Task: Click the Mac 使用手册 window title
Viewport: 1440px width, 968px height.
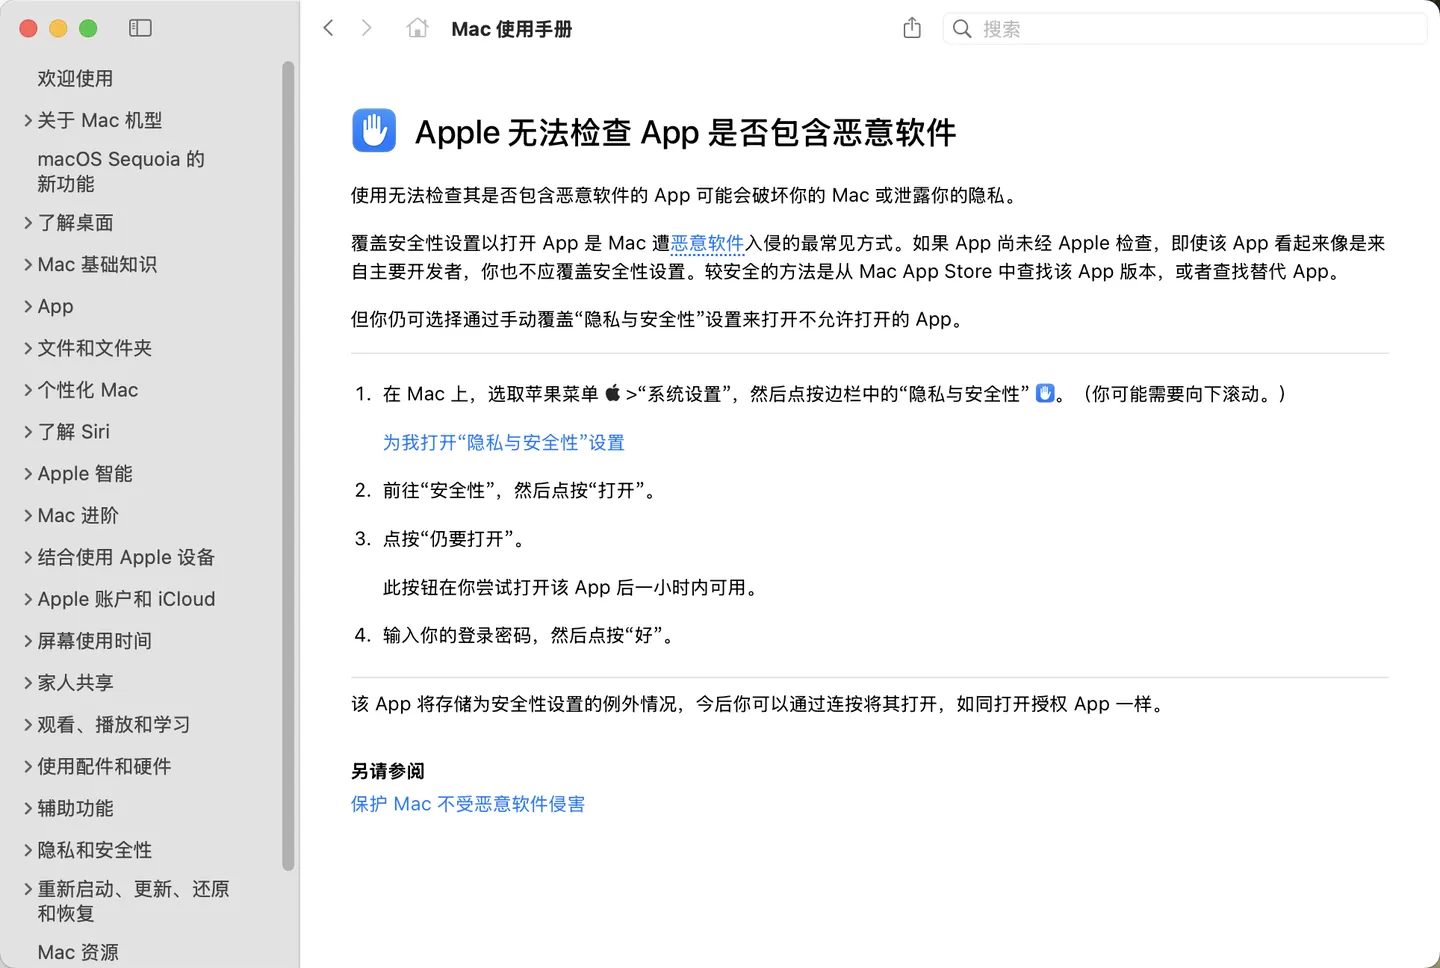Action: pos(511,29)
